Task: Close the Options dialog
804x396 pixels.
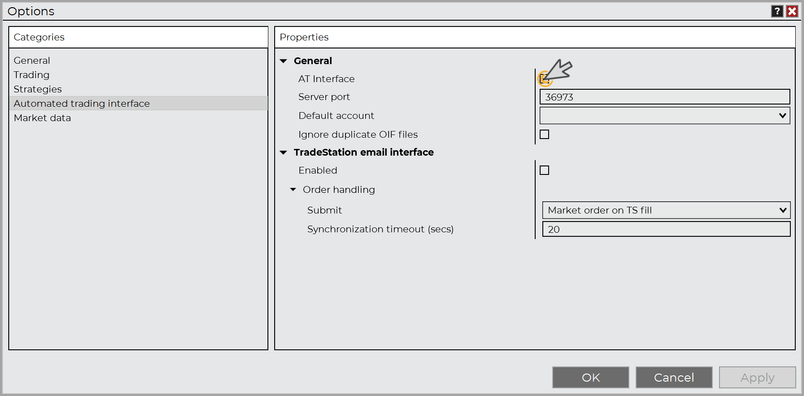Action: [792, 11]
